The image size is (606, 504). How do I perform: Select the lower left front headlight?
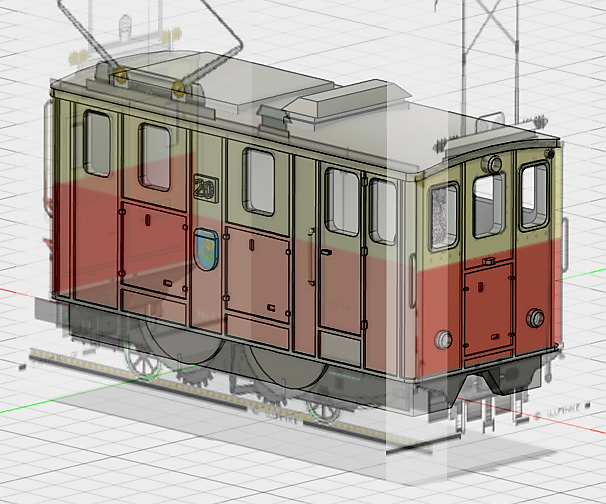coord(444,340)
